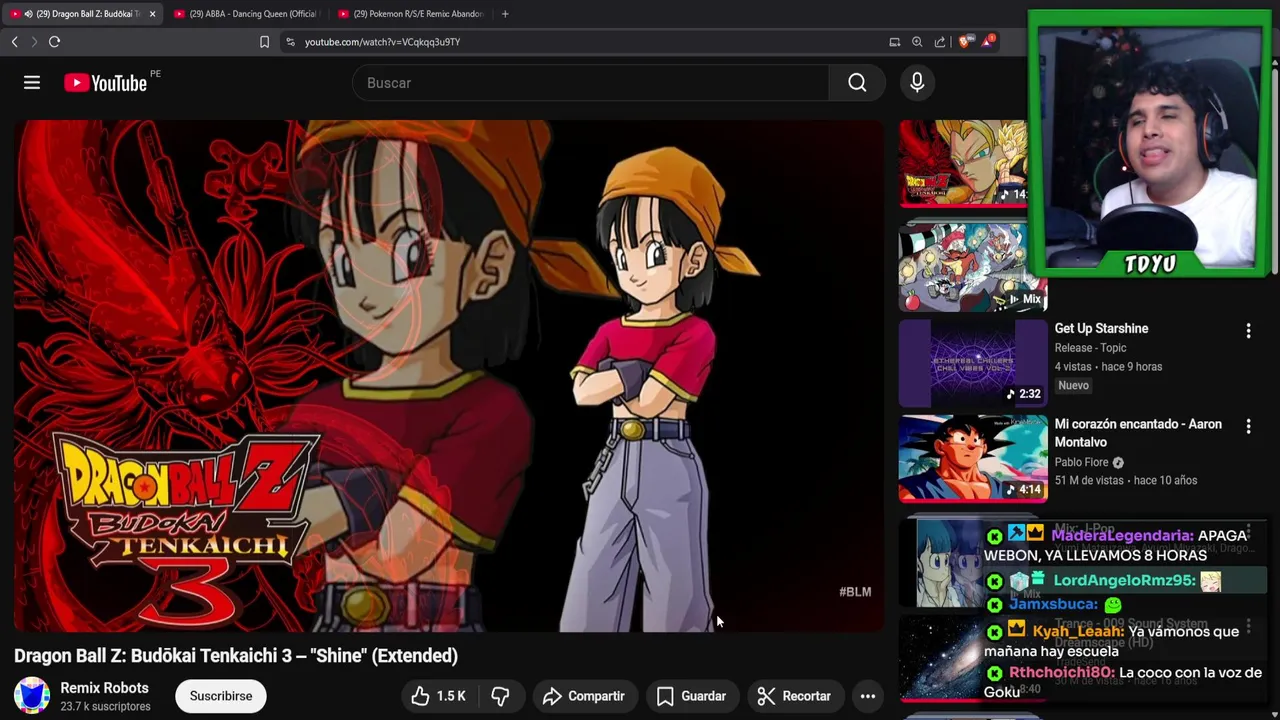
Task: Click the search magnifier button
Action: [857, 83]
